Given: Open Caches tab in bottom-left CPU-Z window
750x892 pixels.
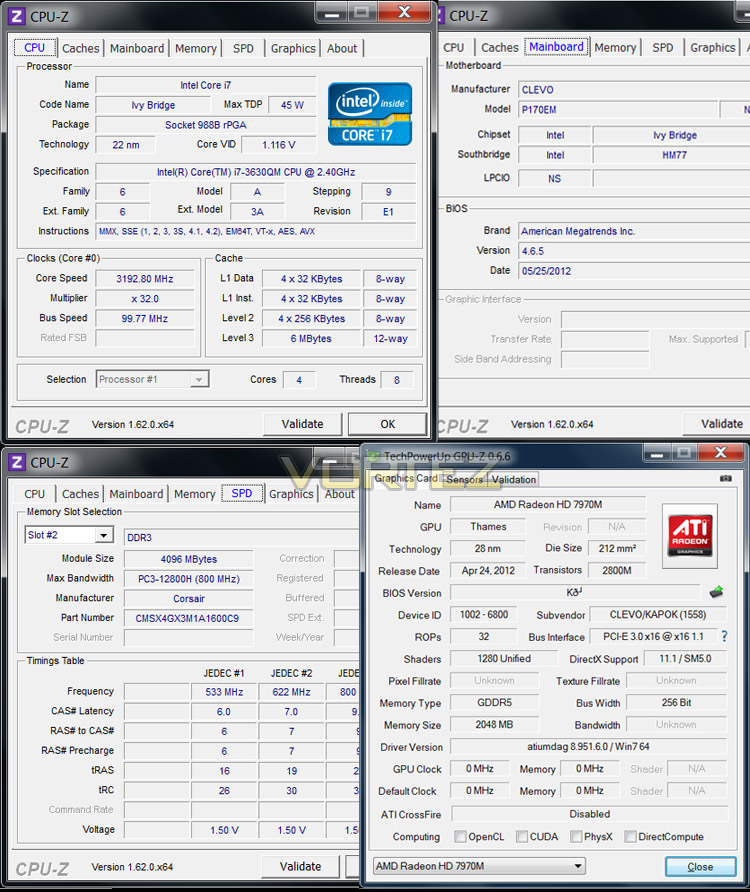Looking at the screenshot, I should (x=80, y=494).
